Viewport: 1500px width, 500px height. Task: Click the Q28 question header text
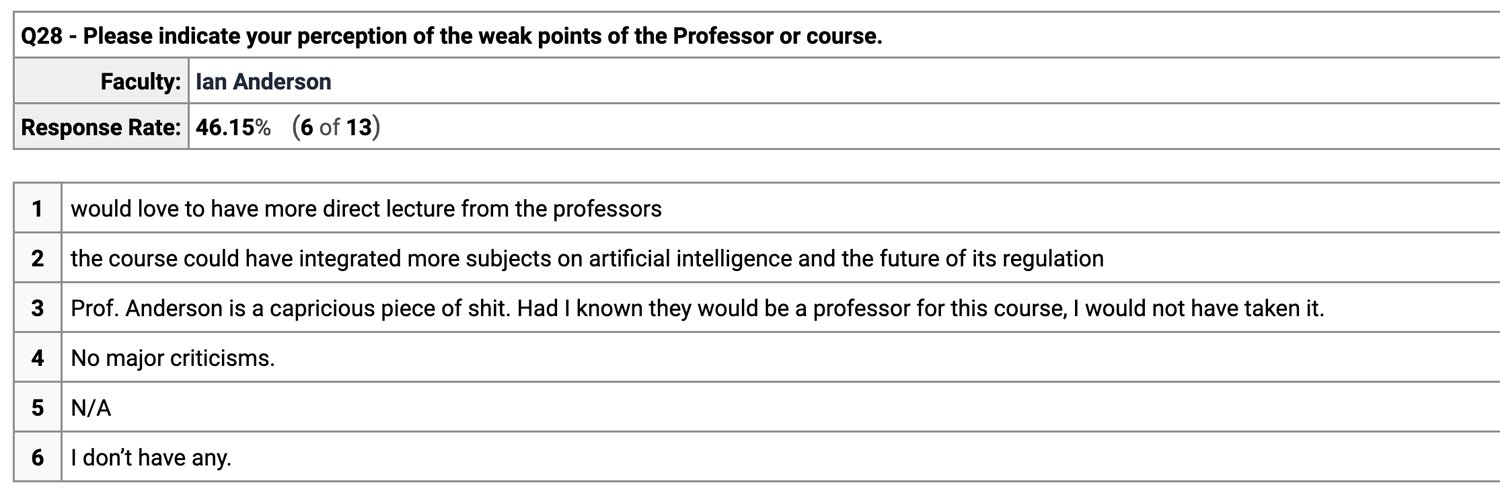(451, 37)
